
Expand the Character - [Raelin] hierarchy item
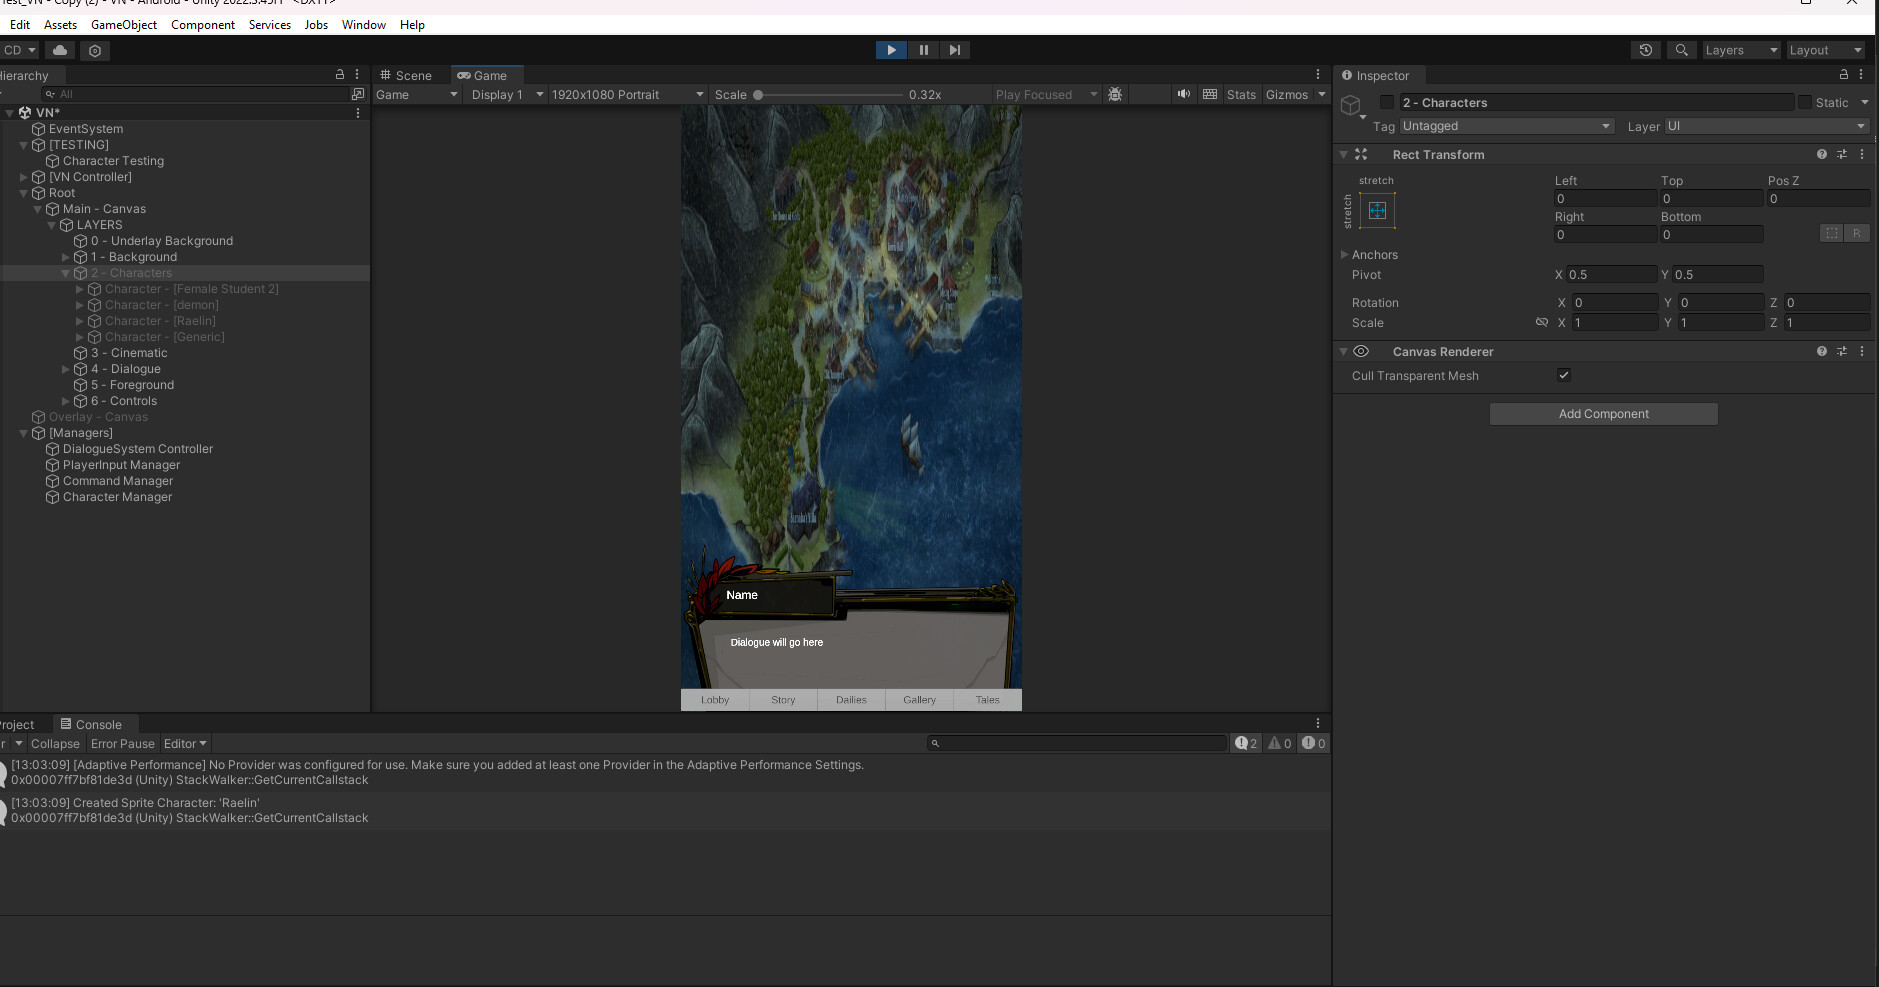[79, 321]
